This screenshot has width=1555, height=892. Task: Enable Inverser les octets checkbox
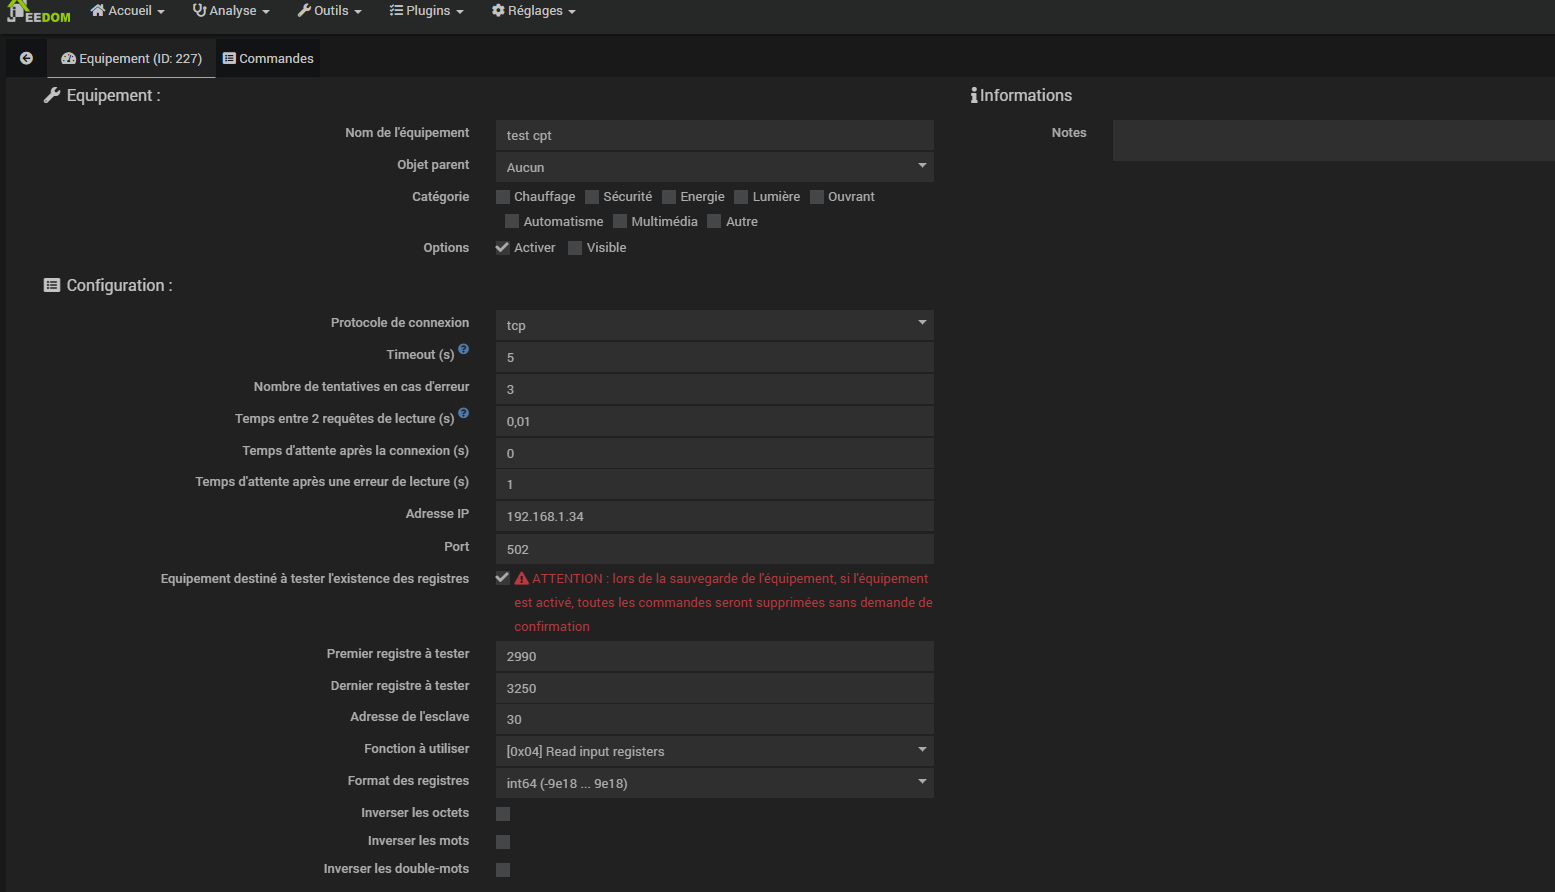point(503,814)
